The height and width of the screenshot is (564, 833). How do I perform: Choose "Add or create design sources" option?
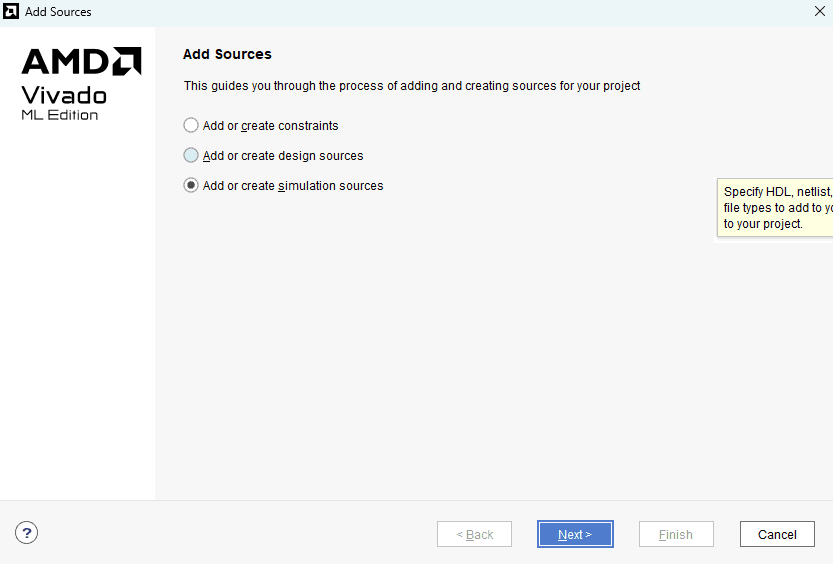(191, 156)
